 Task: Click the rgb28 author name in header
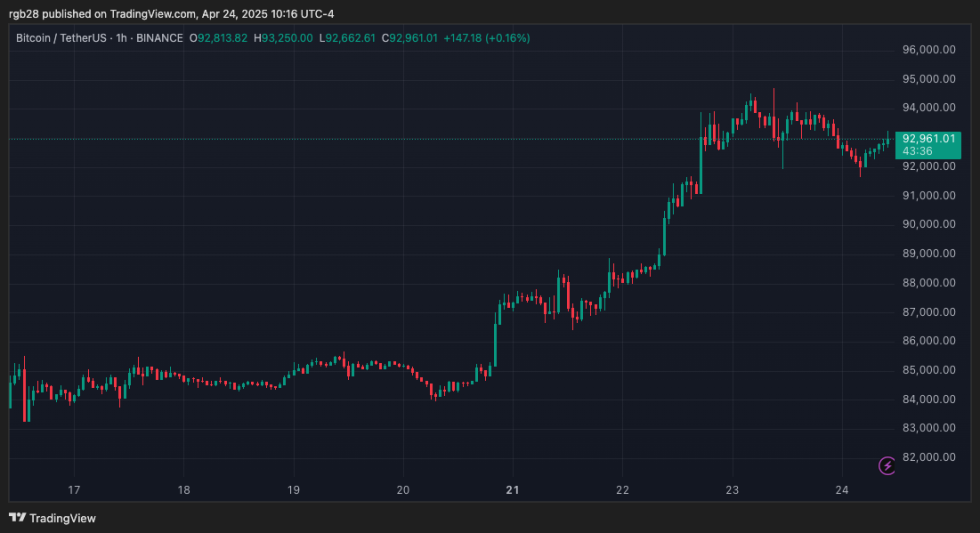(x=23, y=12)
